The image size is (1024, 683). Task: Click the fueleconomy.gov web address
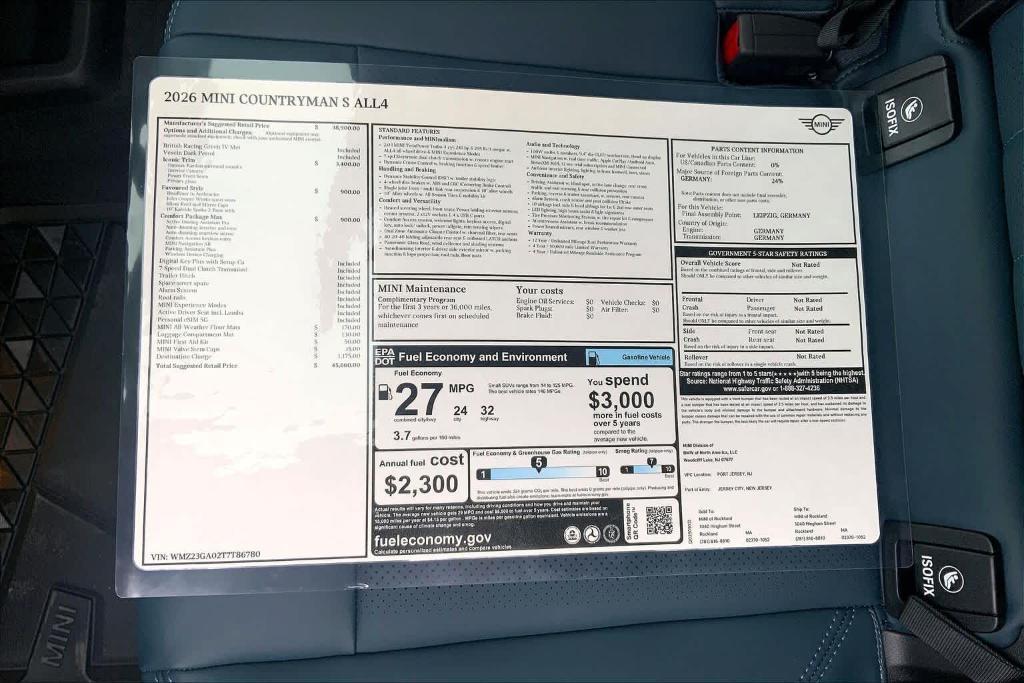[432, 541]
